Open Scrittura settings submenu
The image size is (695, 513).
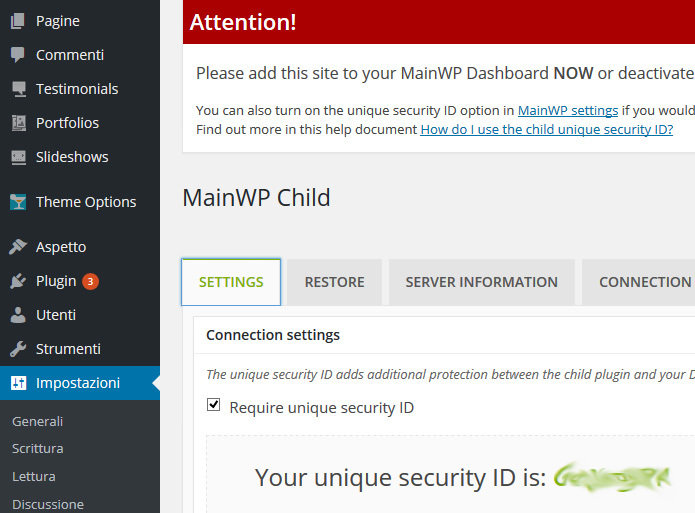click(38, 448)
